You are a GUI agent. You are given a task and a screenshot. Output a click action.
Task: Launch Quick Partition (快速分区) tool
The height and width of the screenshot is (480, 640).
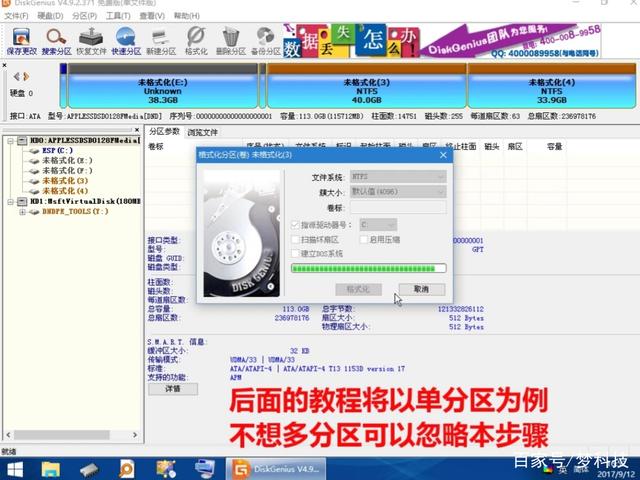[126, 41]
